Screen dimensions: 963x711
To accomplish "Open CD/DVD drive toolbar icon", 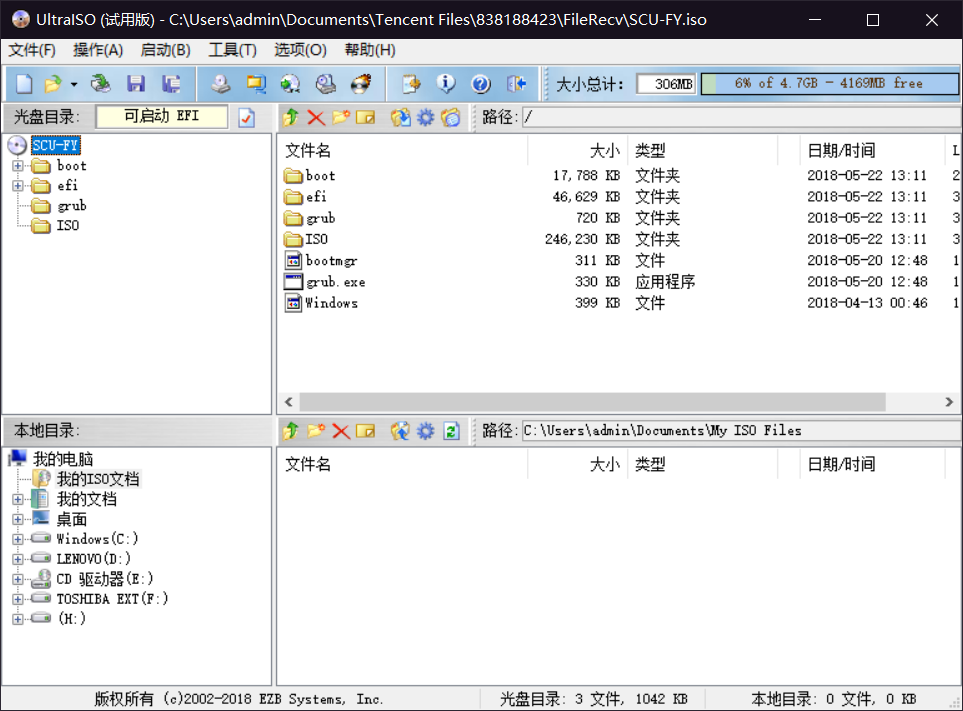I will pyautogui.click(x=100, y=84).
